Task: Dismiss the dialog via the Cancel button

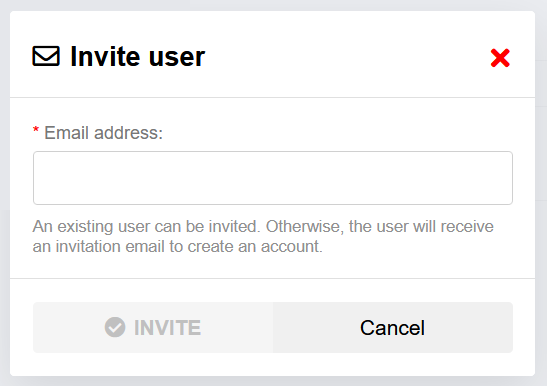Action: [x=393, y=327]
